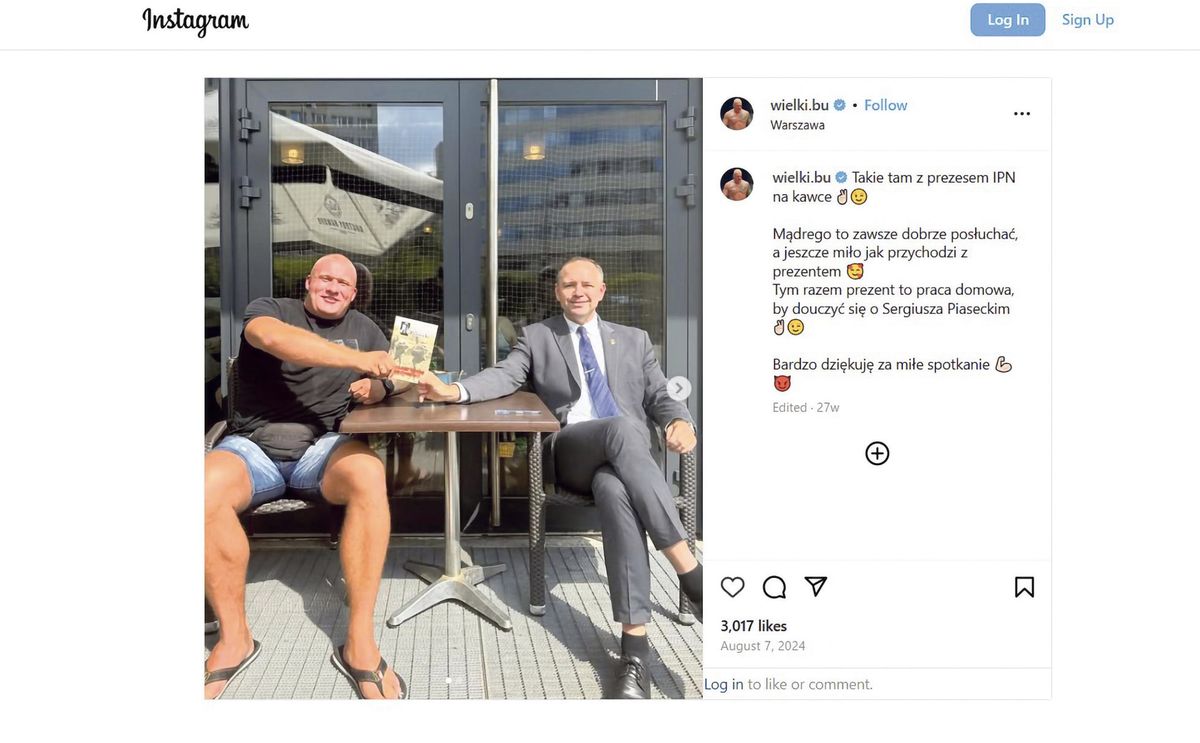Open the August 7, 2024 date link

[763, 646]
